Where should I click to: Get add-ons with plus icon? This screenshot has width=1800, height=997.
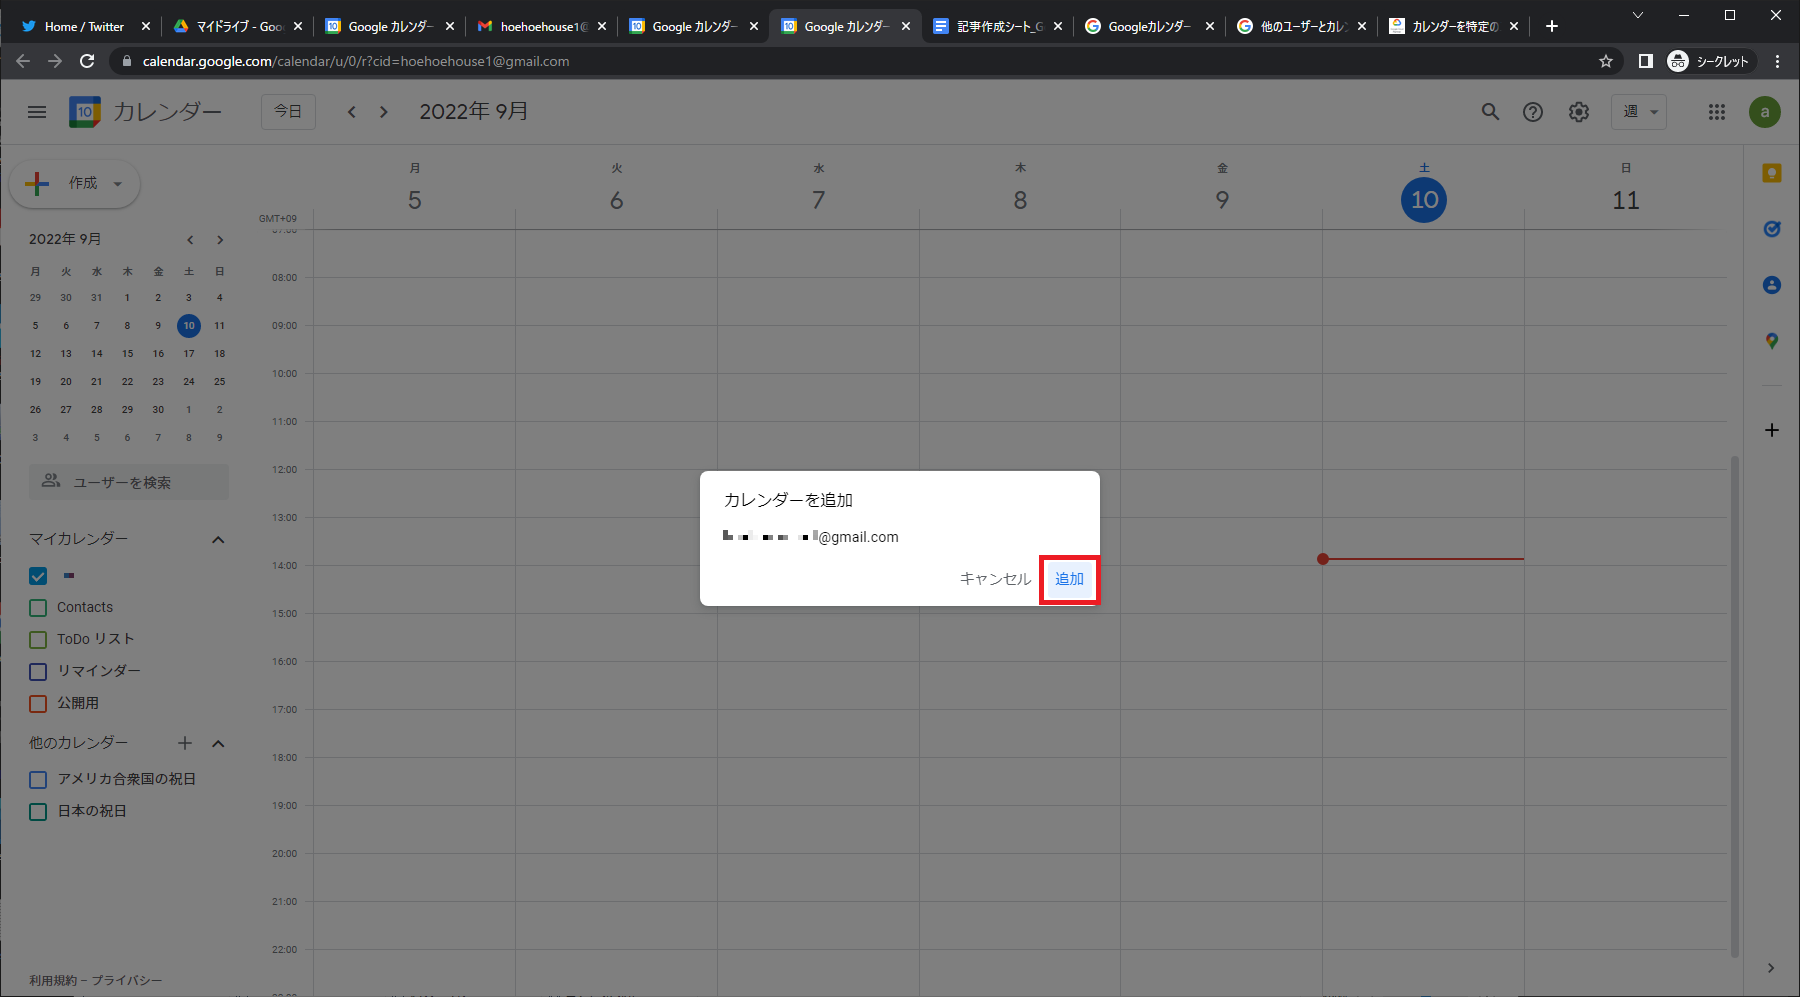(1772, 430)
